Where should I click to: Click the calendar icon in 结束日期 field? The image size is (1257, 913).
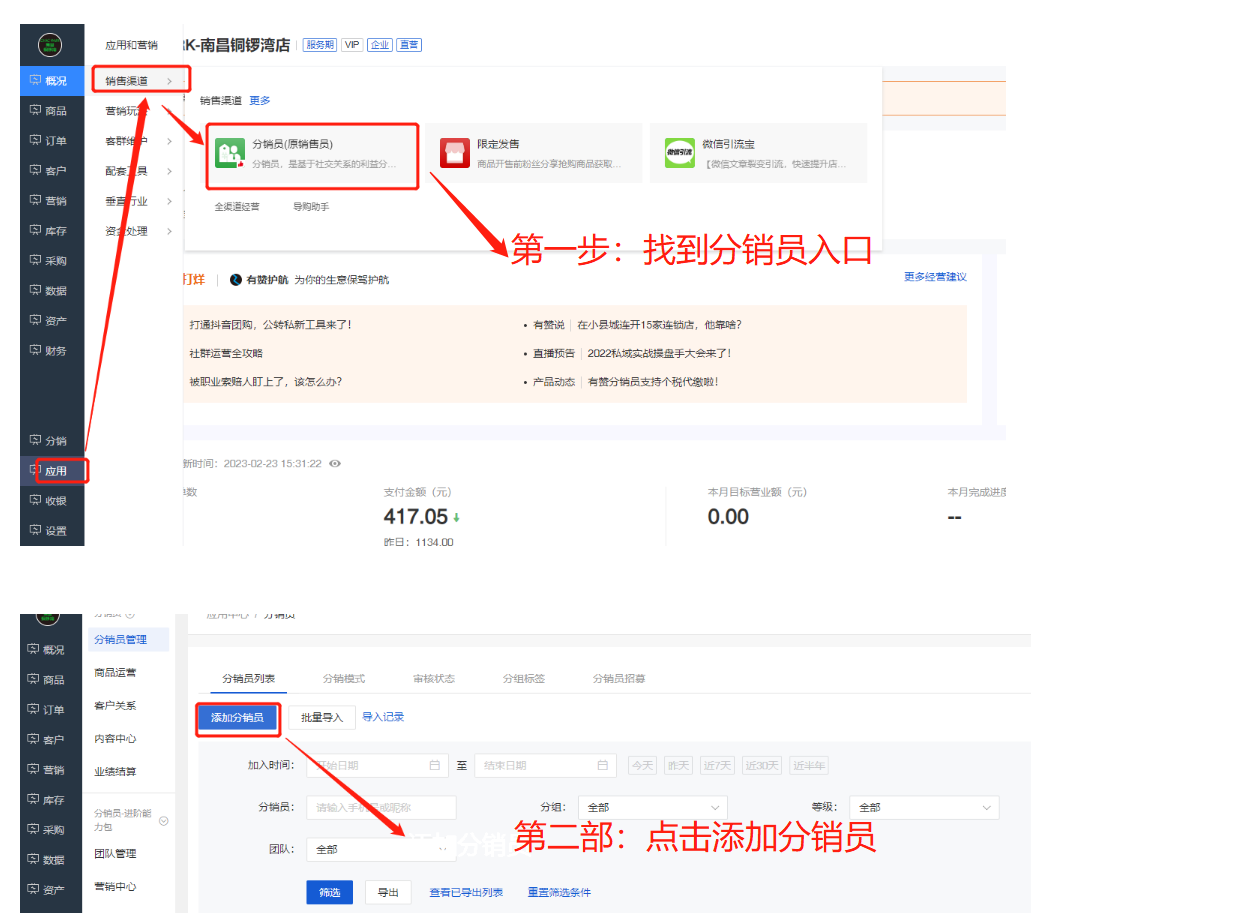coord(602,766)
